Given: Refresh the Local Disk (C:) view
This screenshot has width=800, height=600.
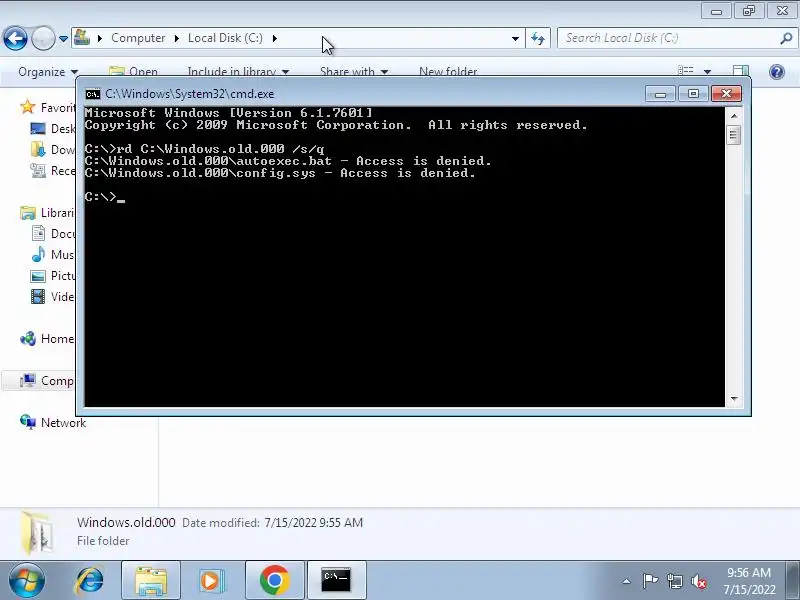Looking at the screenshot, I should pos(538,38).
